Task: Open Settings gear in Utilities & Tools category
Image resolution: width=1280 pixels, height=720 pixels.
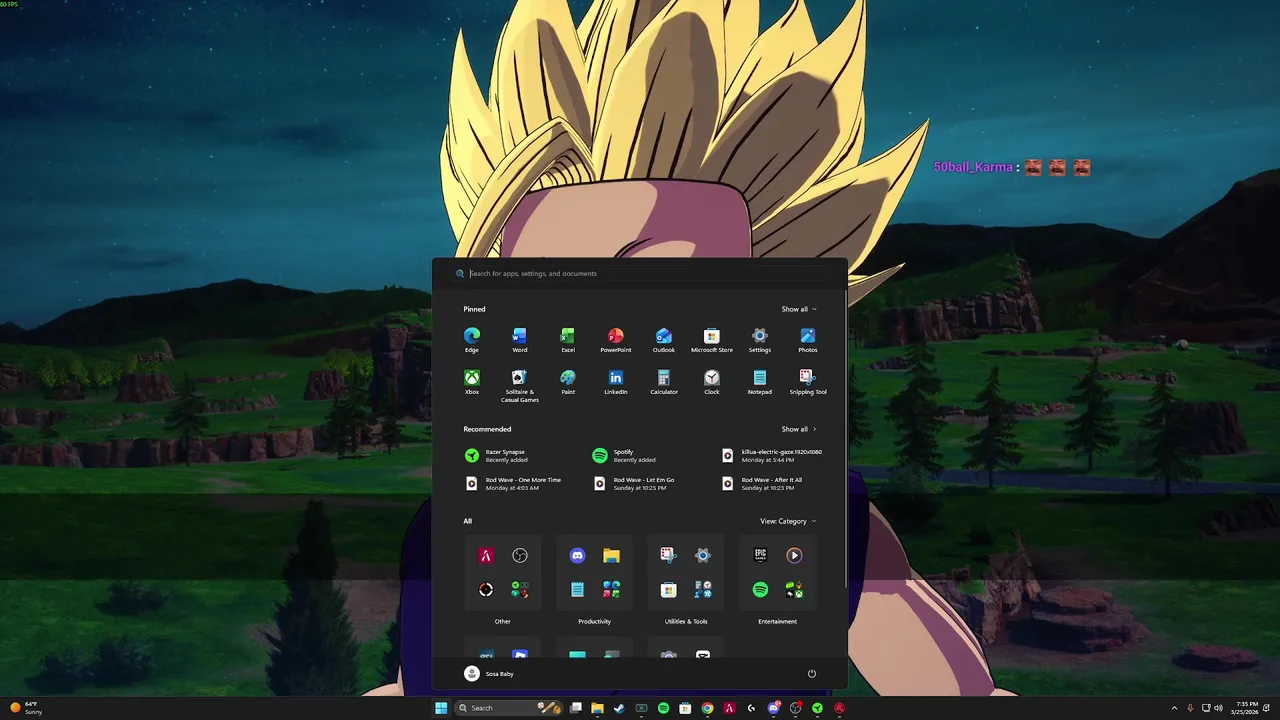Action: click(x=702, y=556)
